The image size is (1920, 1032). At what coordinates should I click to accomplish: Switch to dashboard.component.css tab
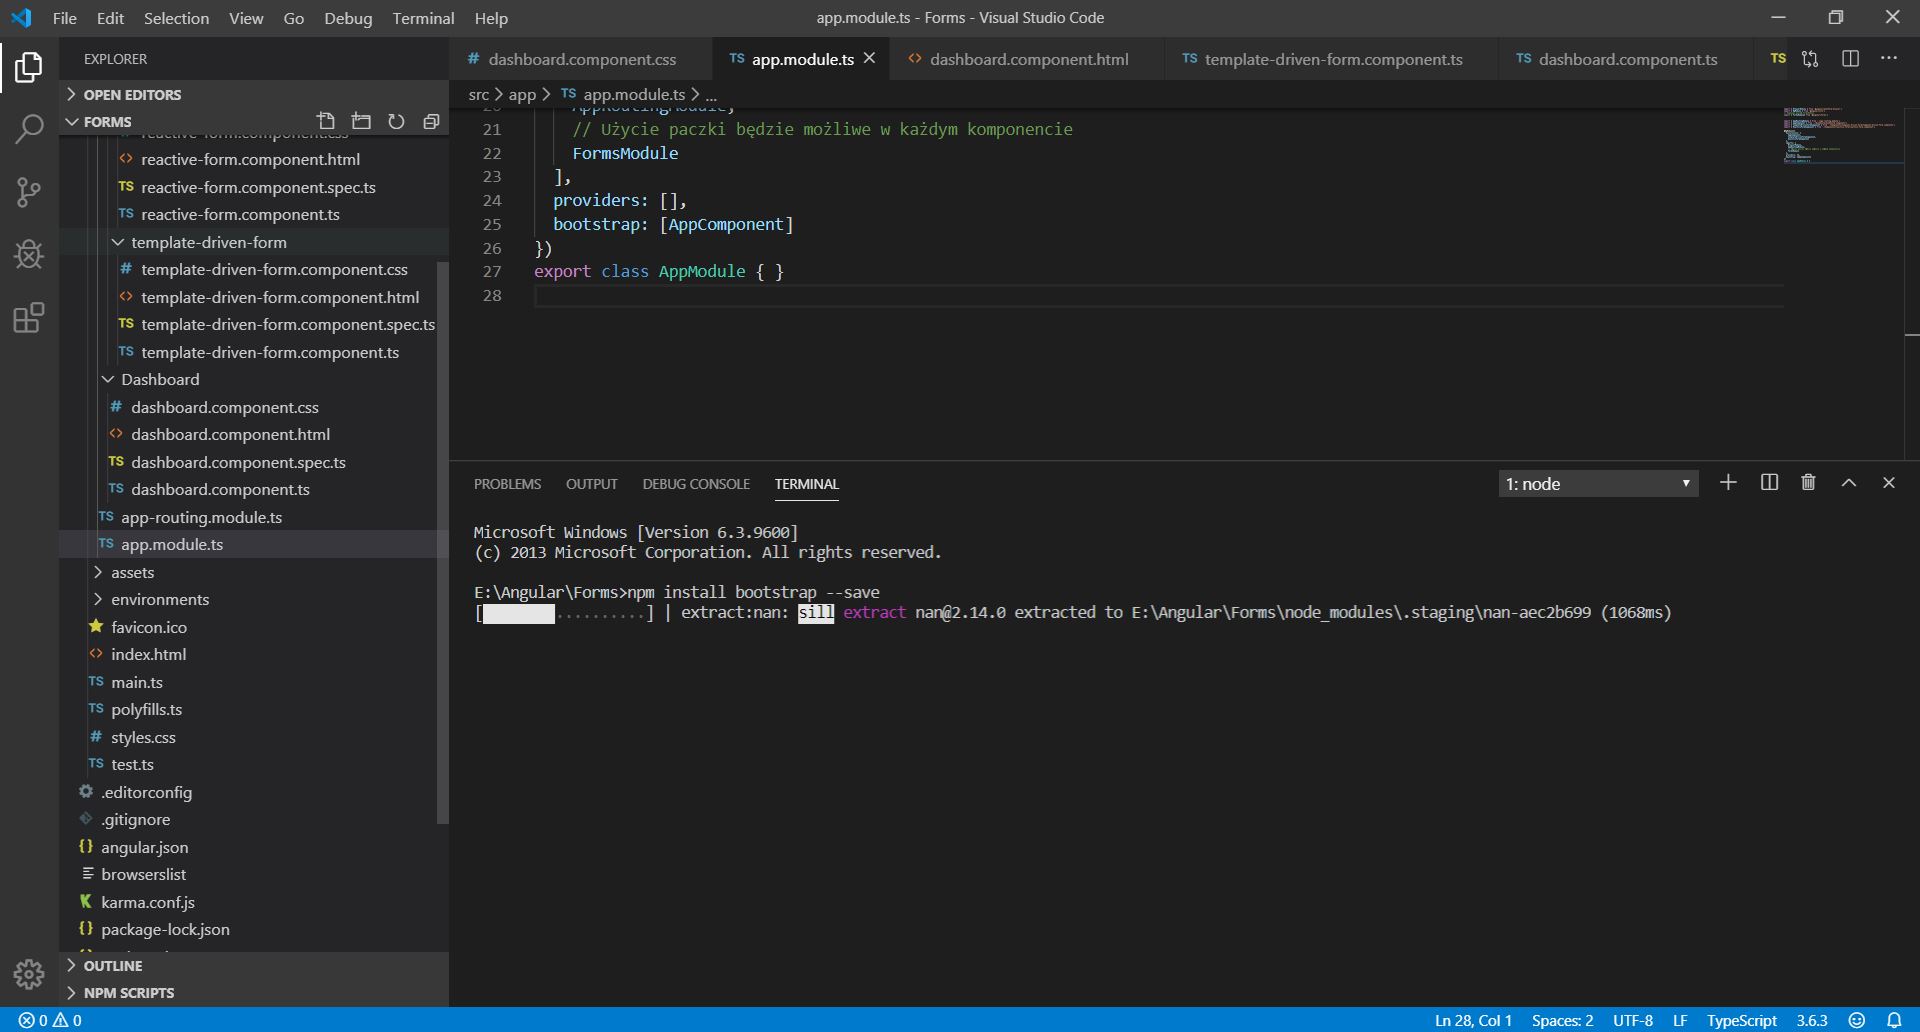coord(582,59)
